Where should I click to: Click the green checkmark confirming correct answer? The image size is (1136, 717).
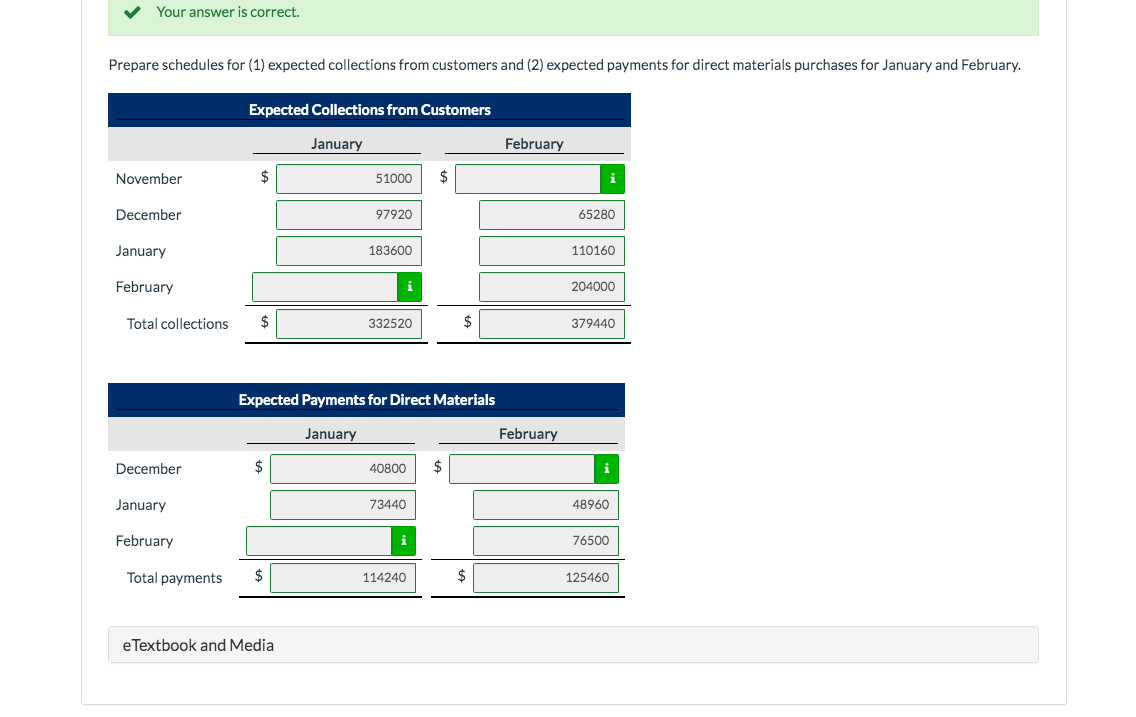coord(131,13)
